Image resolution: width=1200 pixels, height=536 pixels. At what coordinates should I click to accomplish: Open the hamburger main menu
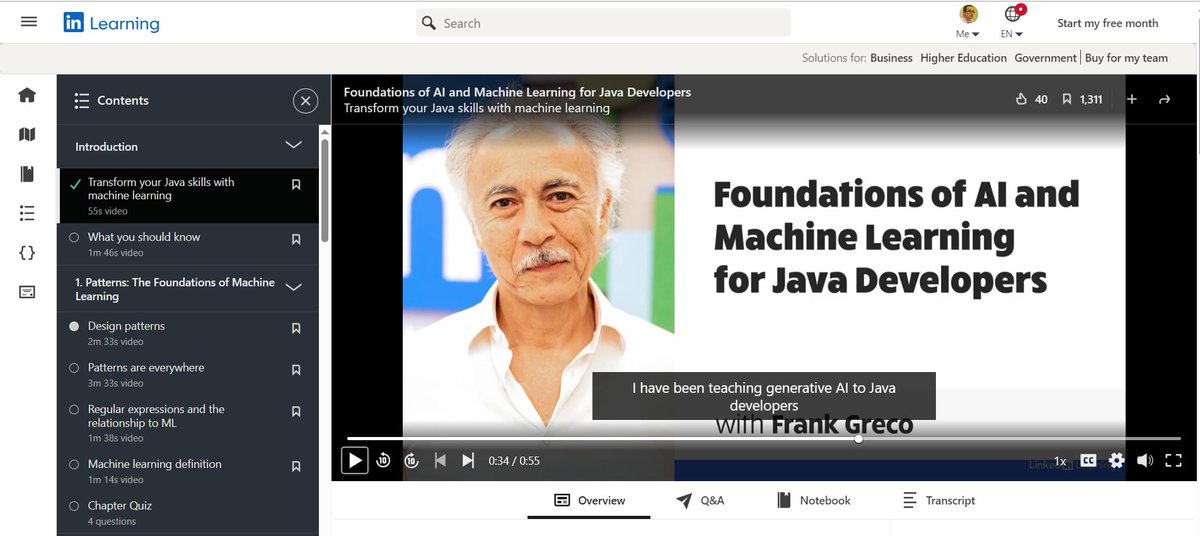[x=29, y=21]
